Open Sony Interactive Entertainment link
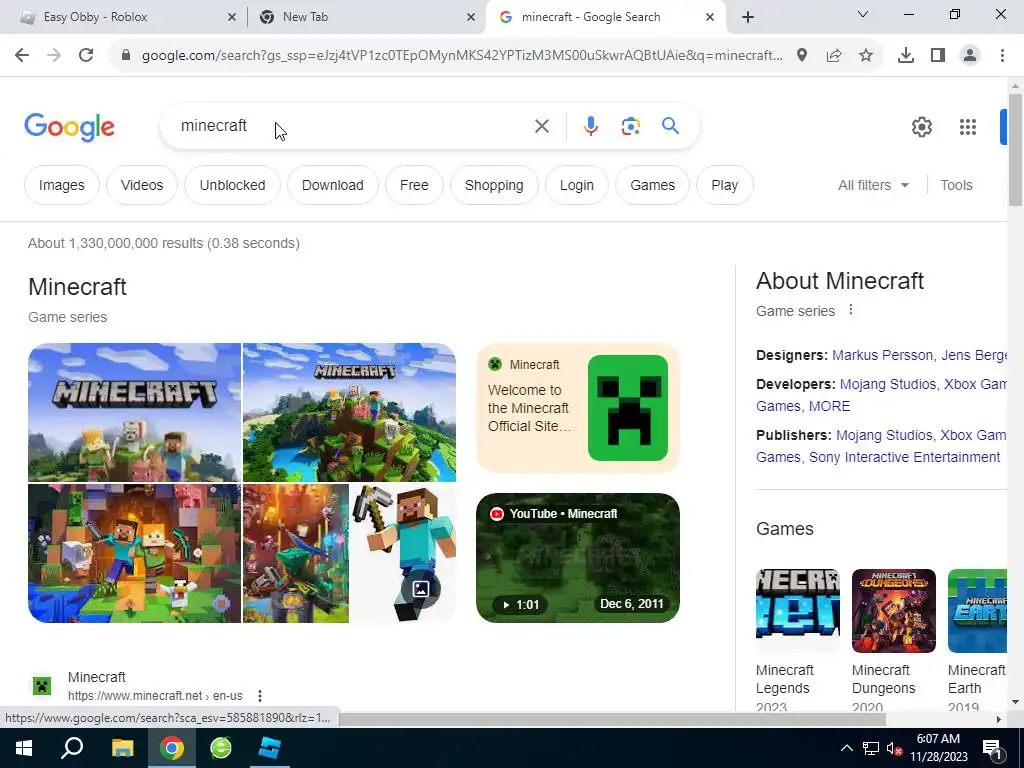1024x768 pixels. (x=904, y=457)
